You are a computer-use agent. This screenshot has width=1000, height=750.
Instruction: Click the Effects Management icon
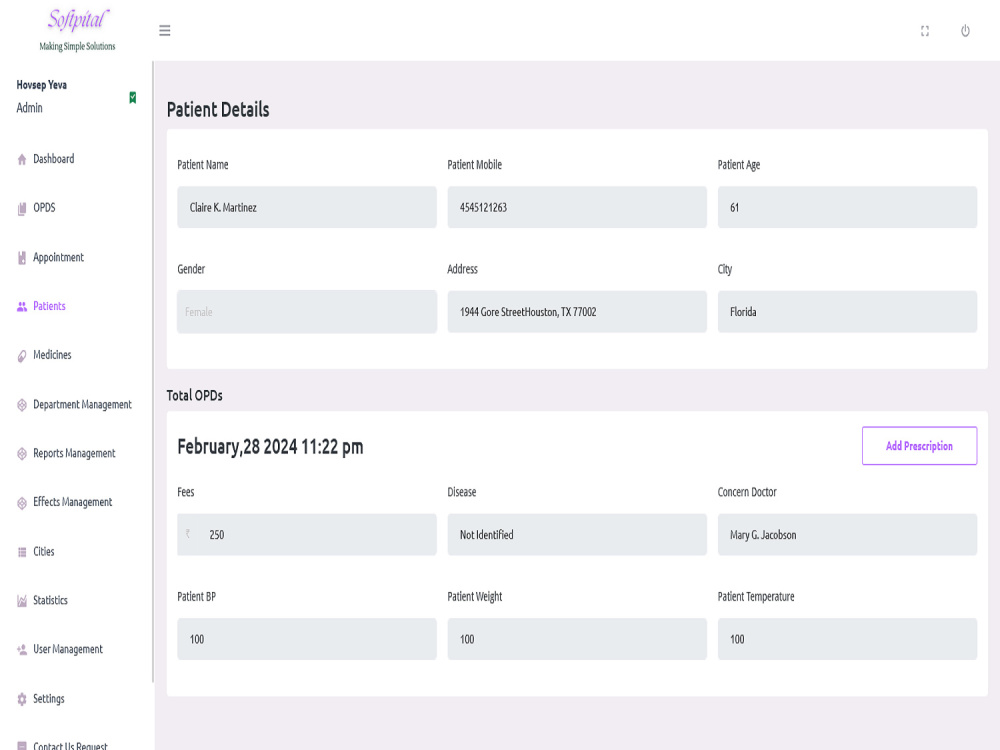click(22, 503)
